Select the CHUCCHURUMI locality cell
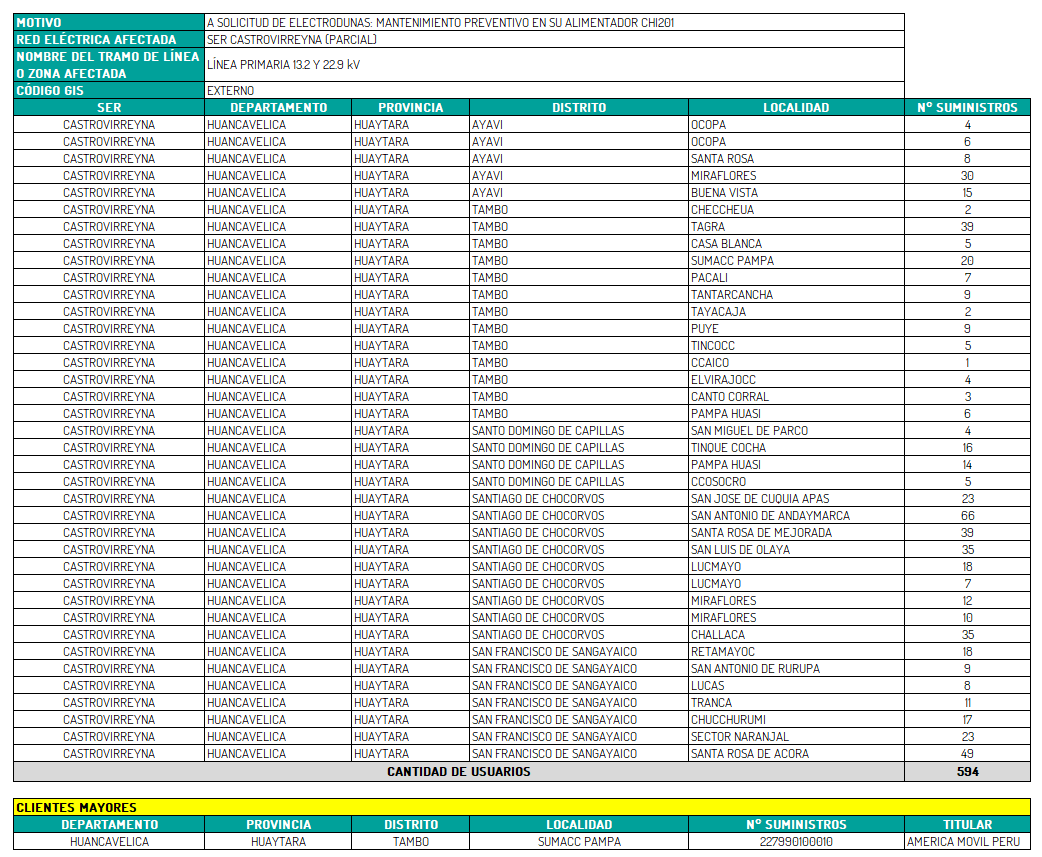1042x857 pixels. [796, 720]
